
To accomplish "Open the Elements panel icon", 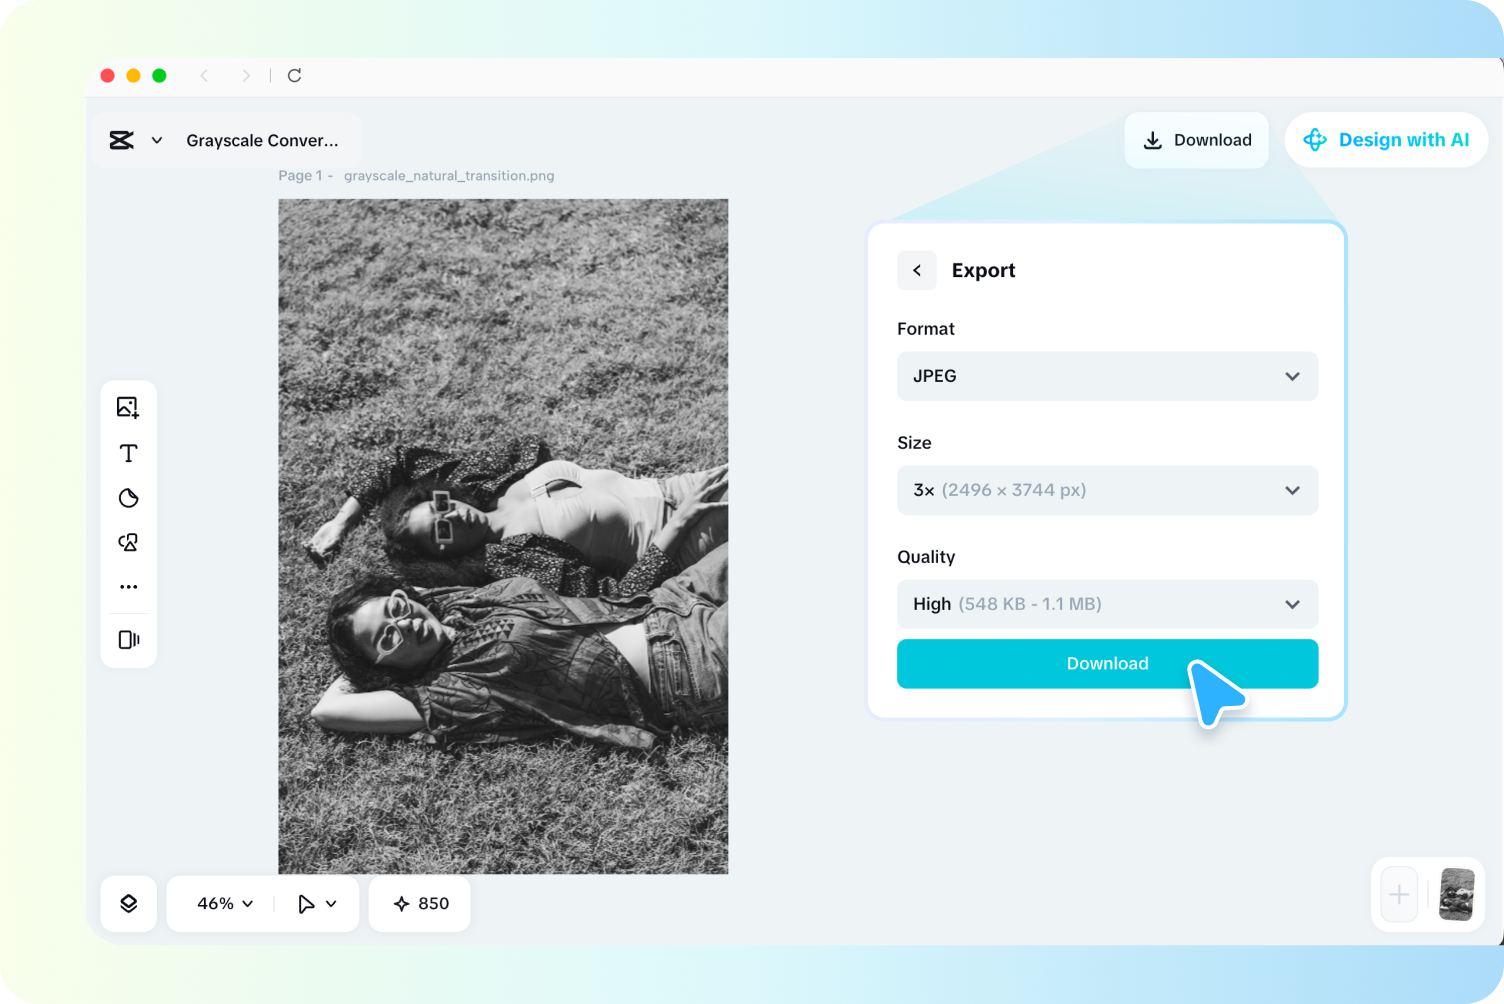I will point(128,542).
